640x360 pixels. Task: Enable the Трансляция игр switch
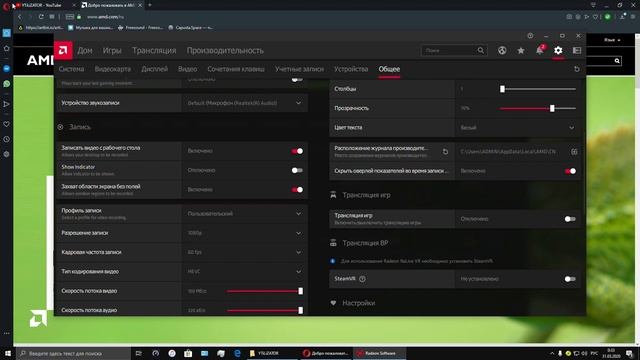pyautogui.click(x=570, y=219)
